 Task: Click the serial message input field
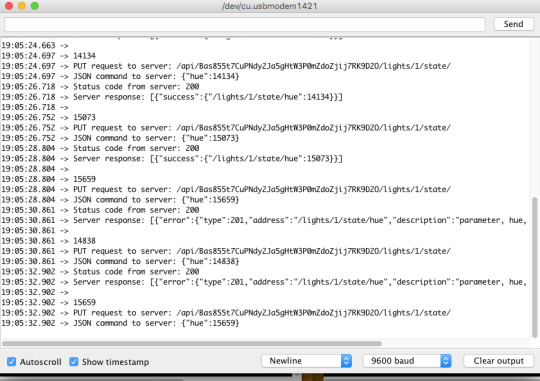245,24
